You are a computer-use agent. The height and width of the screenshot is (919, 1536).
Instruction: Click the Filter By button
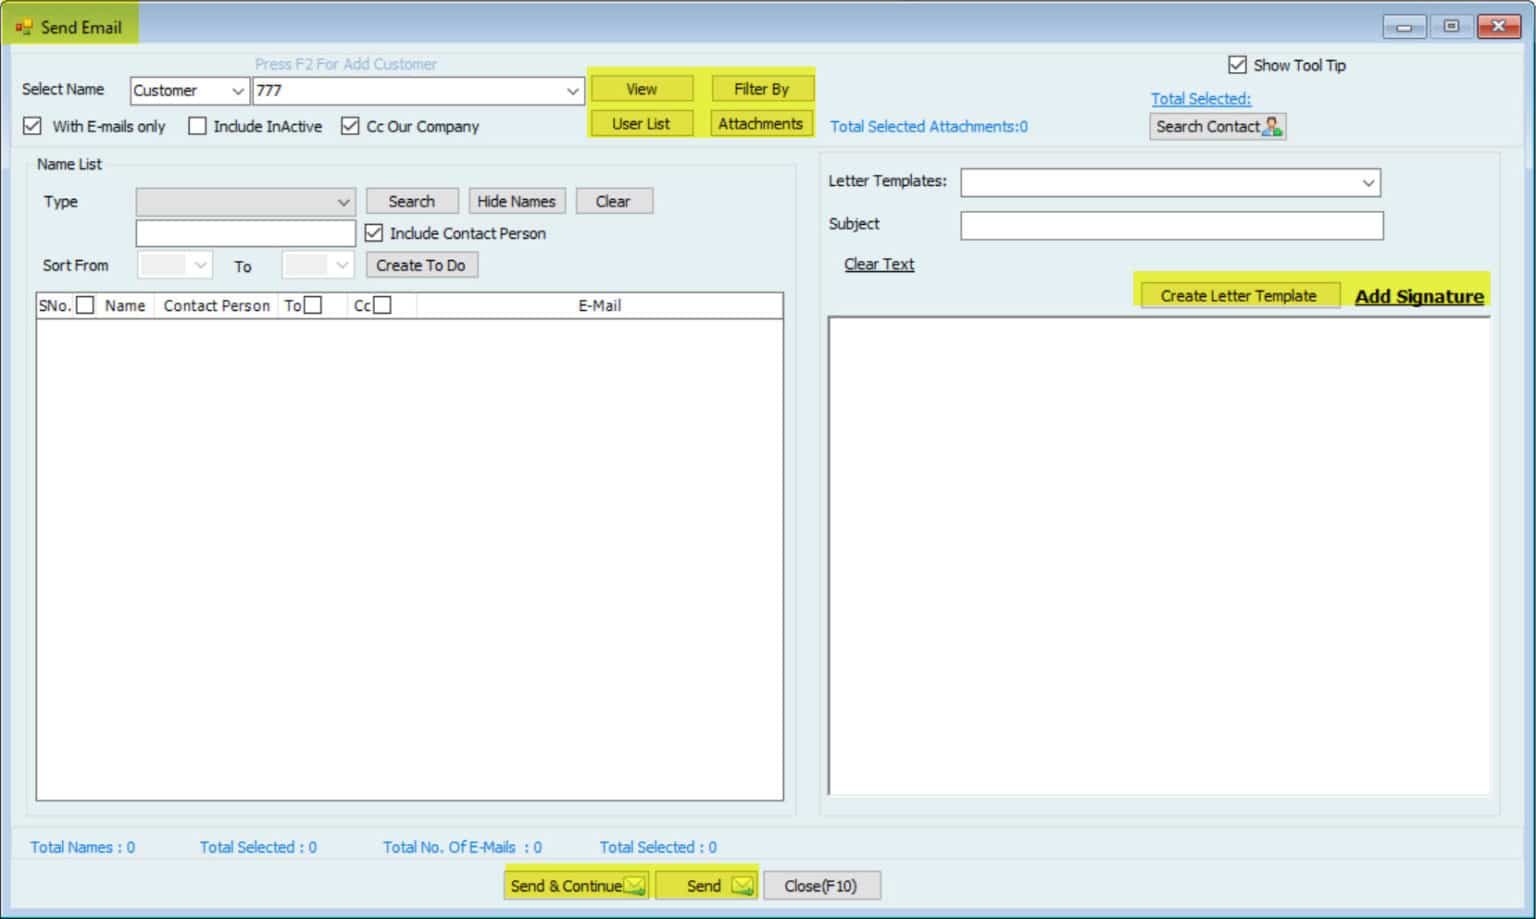click(762, 89)
